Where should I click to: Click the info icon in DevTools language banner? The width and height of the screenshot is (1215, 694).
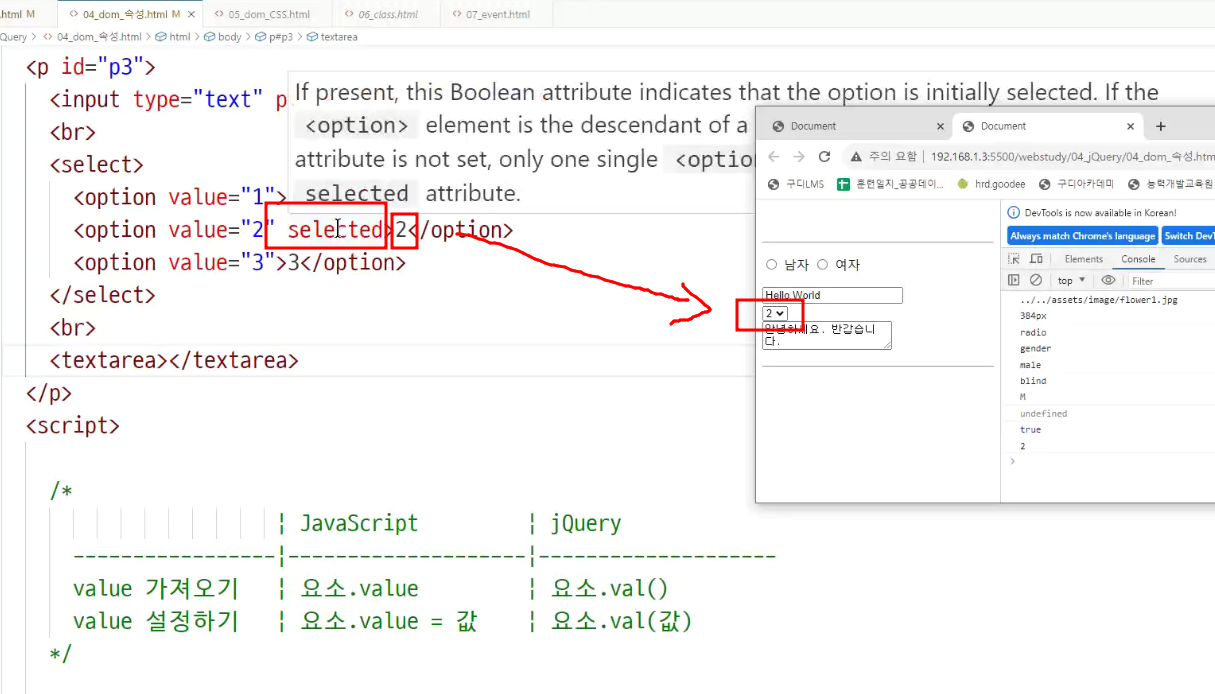[1014, 212]
